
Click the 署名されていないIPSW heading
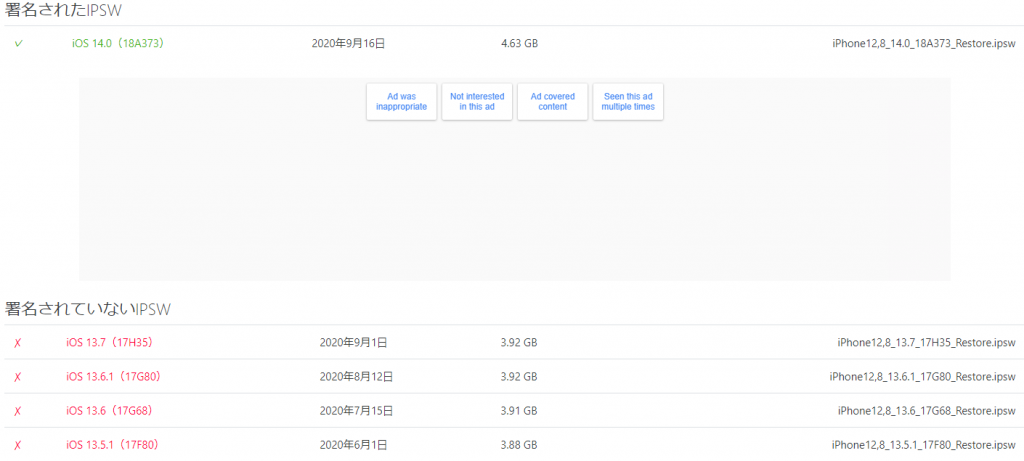88,309
